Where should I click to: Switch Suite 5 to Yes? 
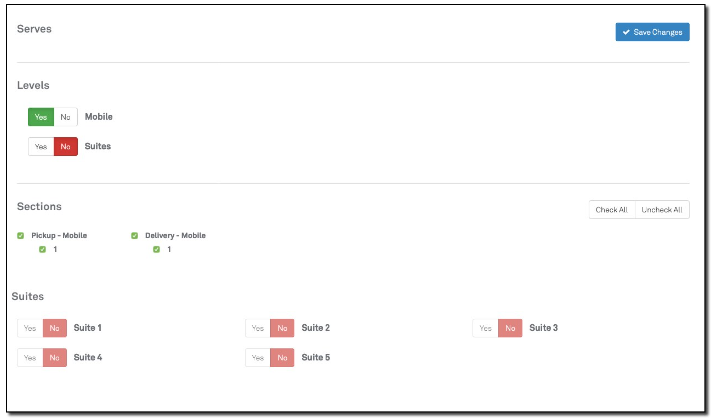coord(258,357)
